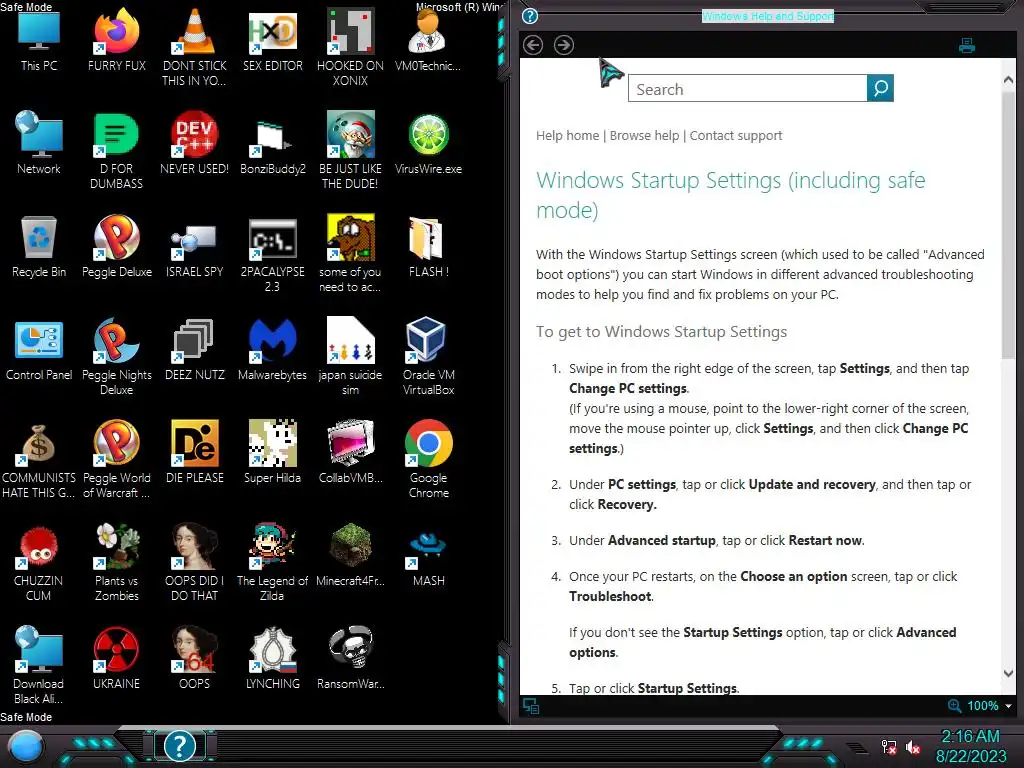
Task: Open the VM0Technic... desktop icon
Action: [x=428, y=39]
